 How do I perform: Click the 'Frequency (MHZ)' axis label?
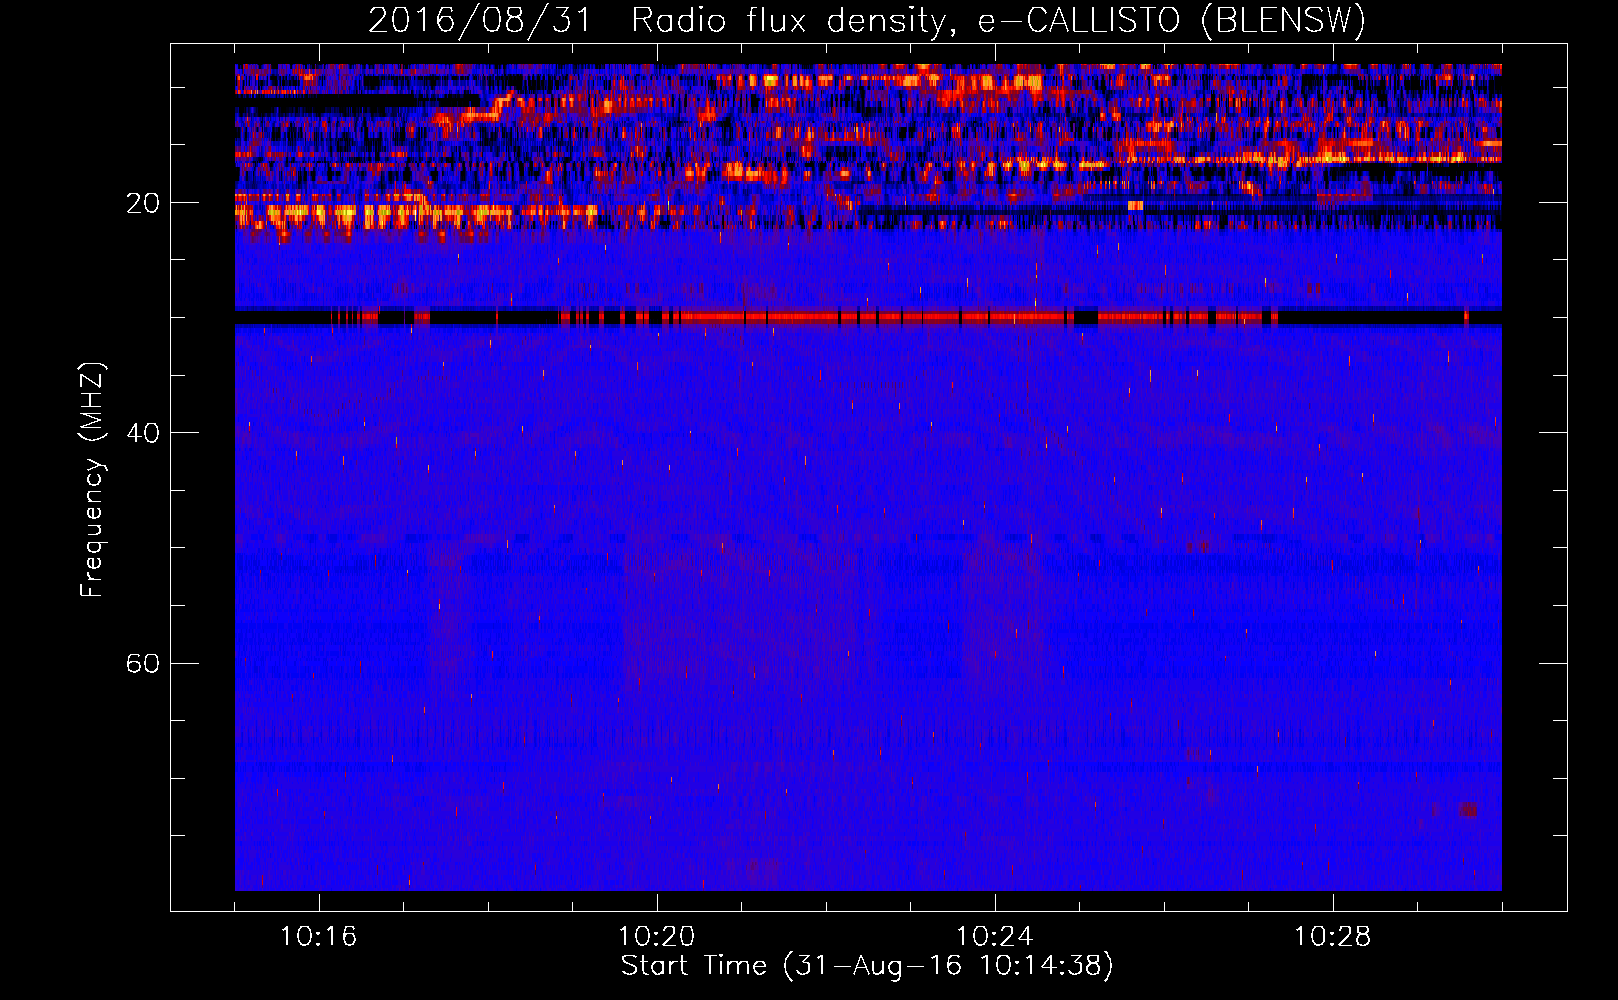(92, 479)
